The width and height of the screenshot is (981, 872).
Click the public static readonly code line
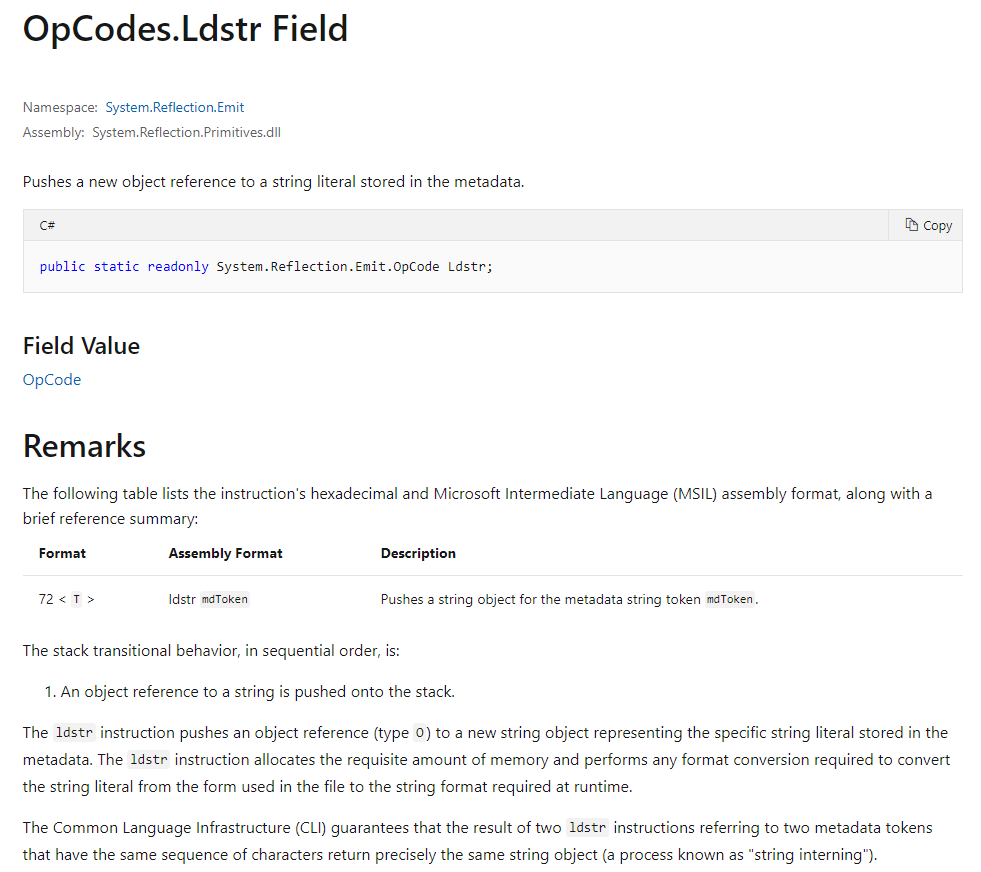click(x=266, y=267)
